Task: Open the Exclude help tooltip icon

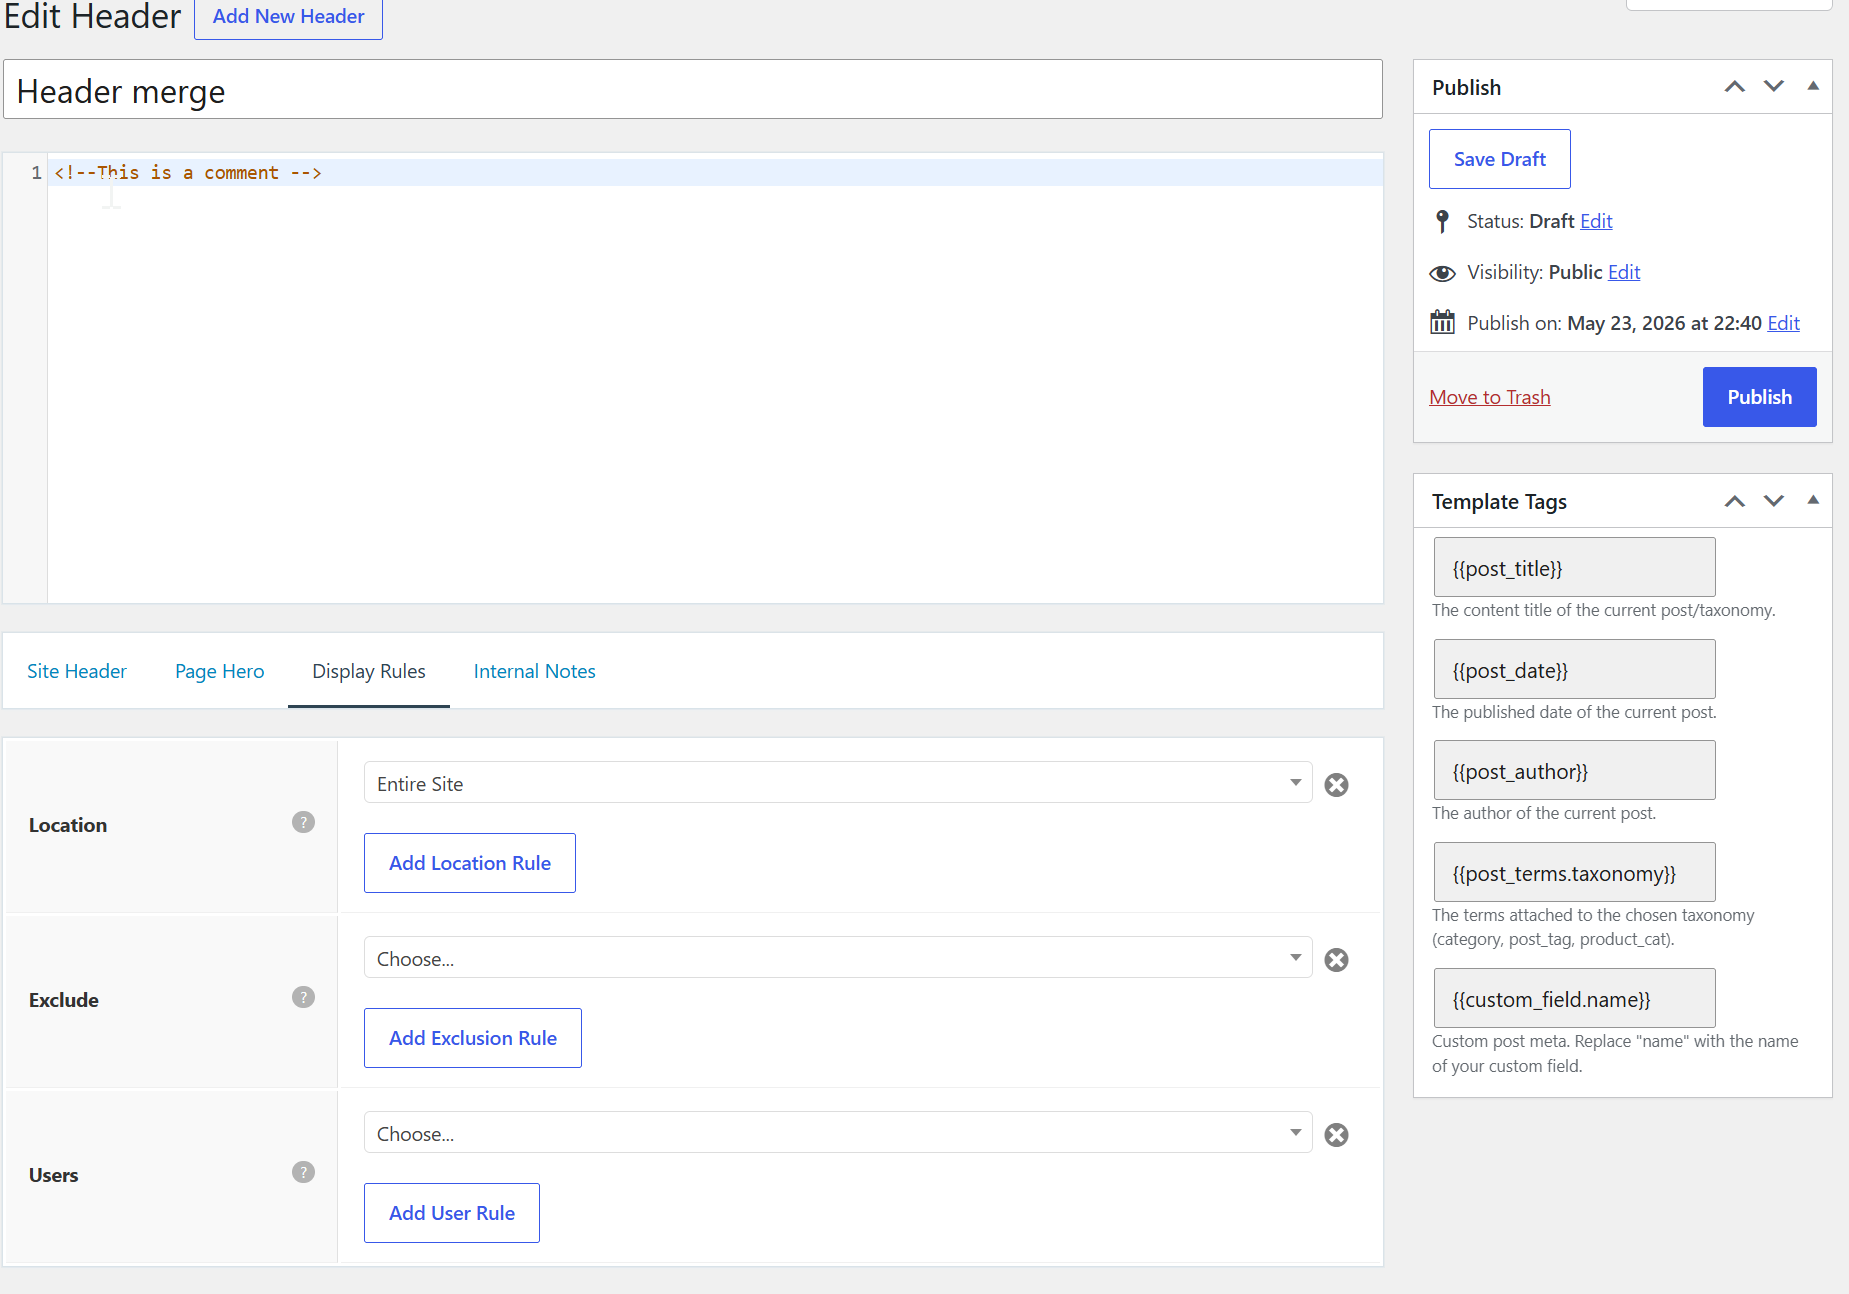Action: [x=303, y=997]
